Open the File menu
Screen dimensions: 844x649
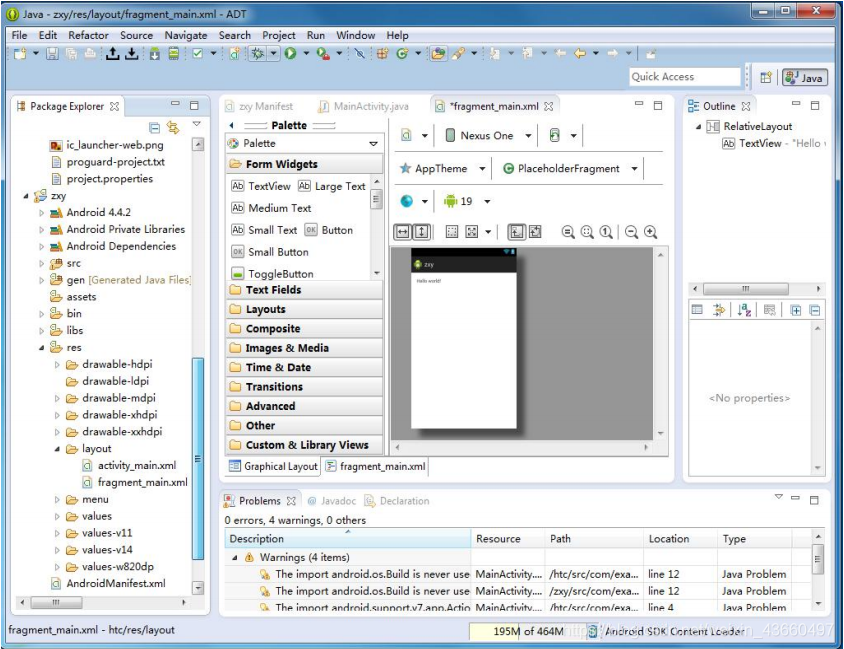tap(19, 35)
